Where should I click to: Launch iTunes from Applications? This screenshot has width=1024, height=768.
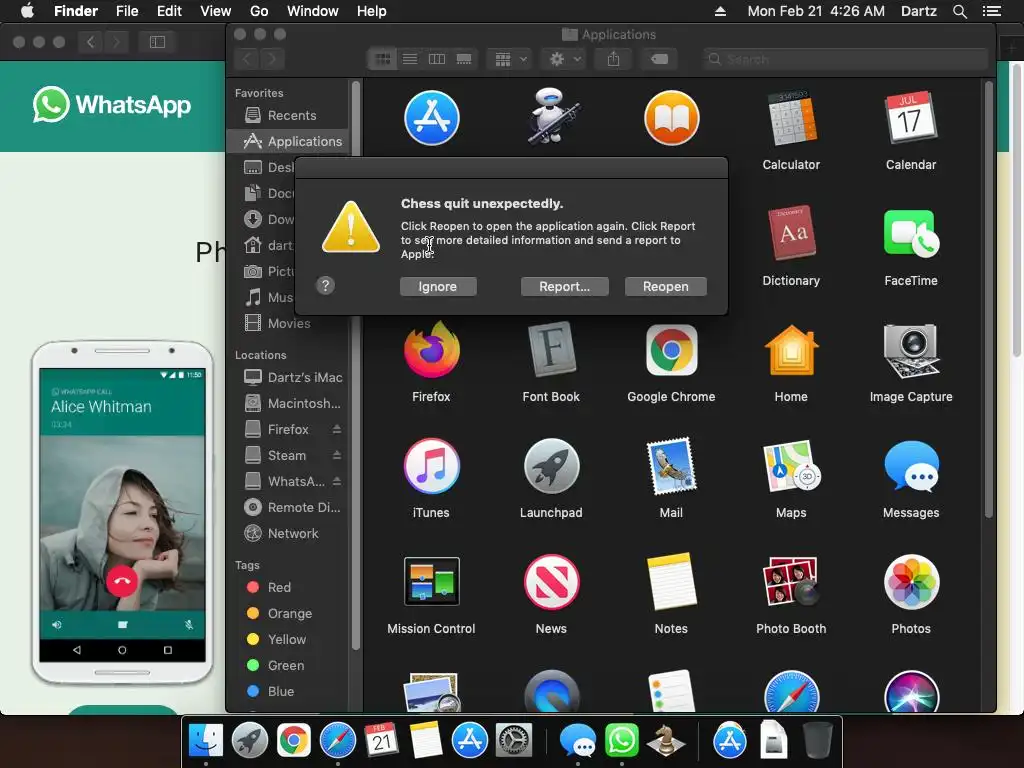431,466
